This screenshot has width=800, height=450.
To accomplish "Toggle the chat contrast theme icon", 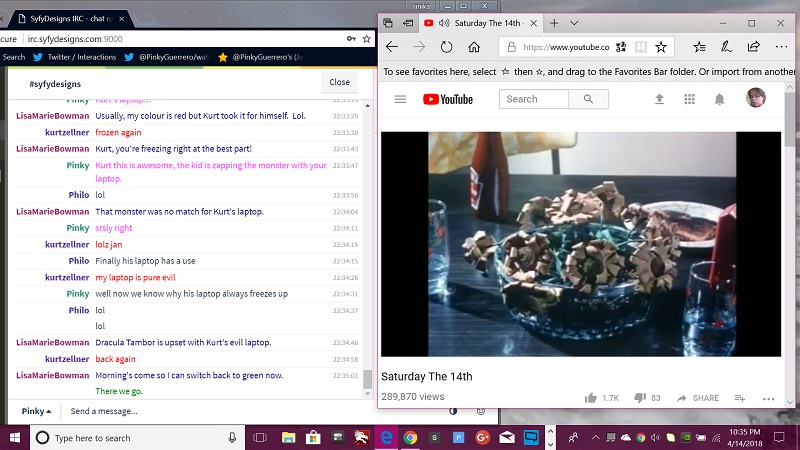I will [x=453, y=411].
